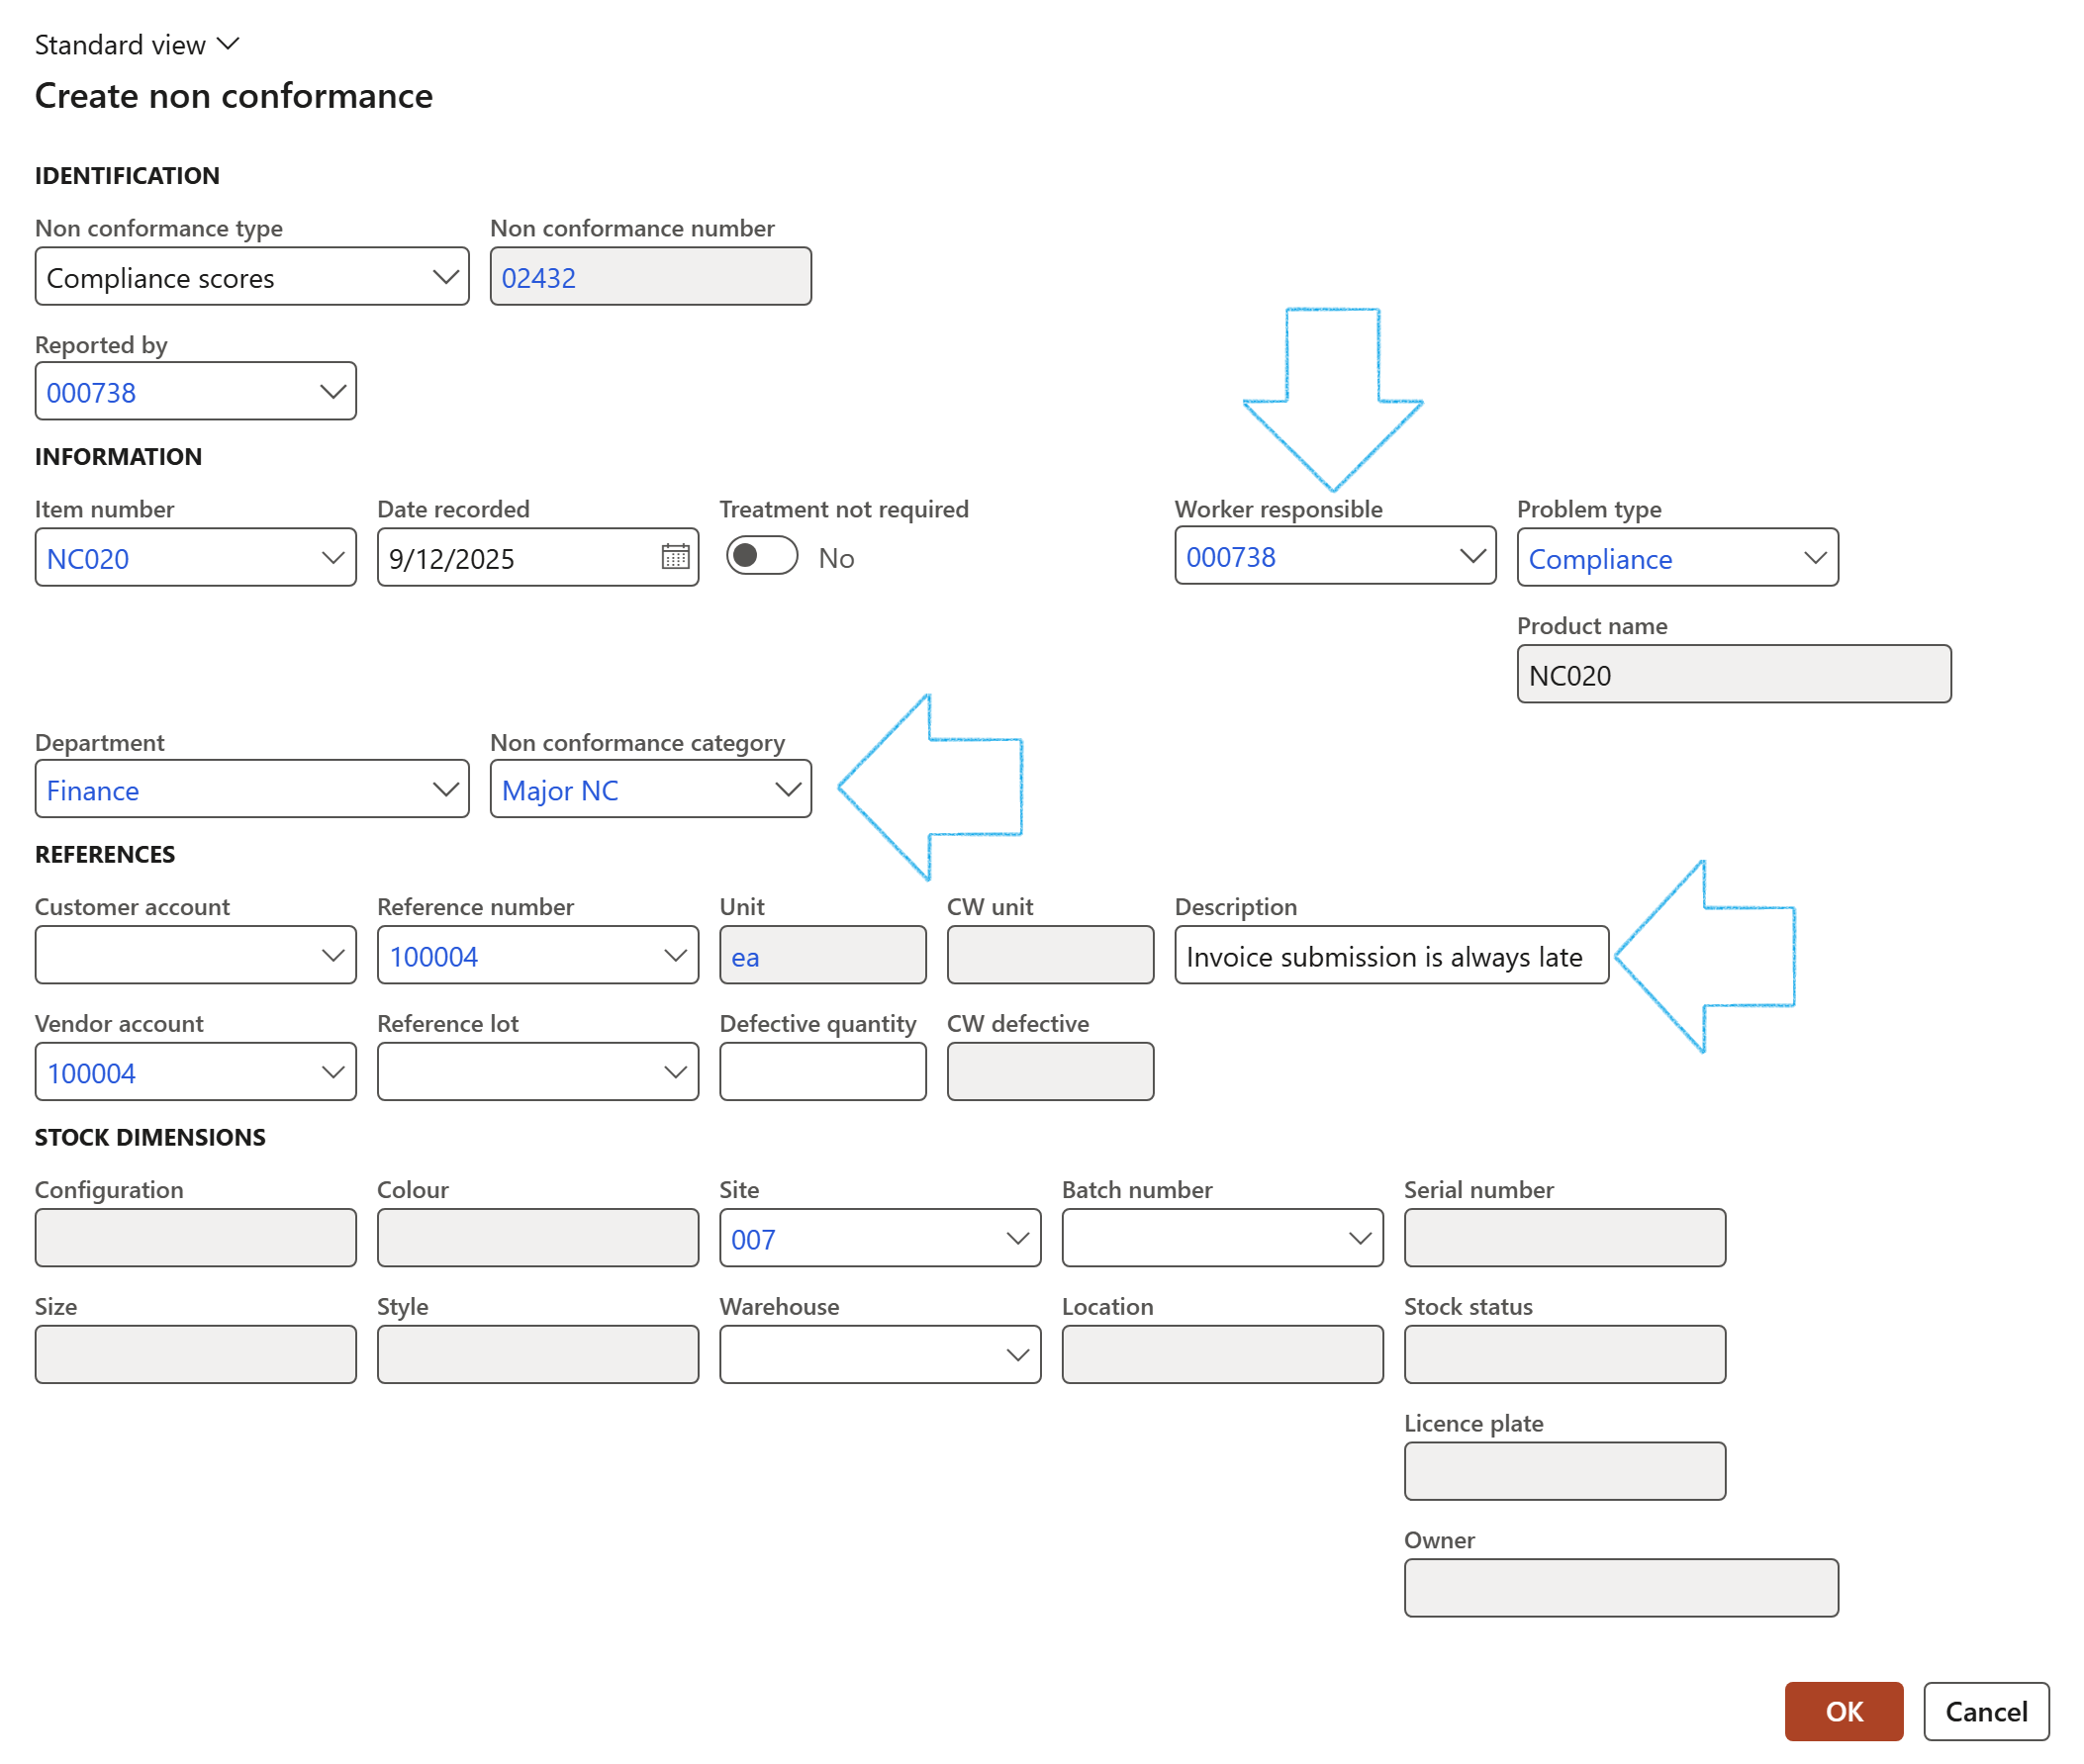Image resolution: width=2084 pixels, height=1764 pixels.
Task: Expand the Standard view chevron
Action: (228, 44)
